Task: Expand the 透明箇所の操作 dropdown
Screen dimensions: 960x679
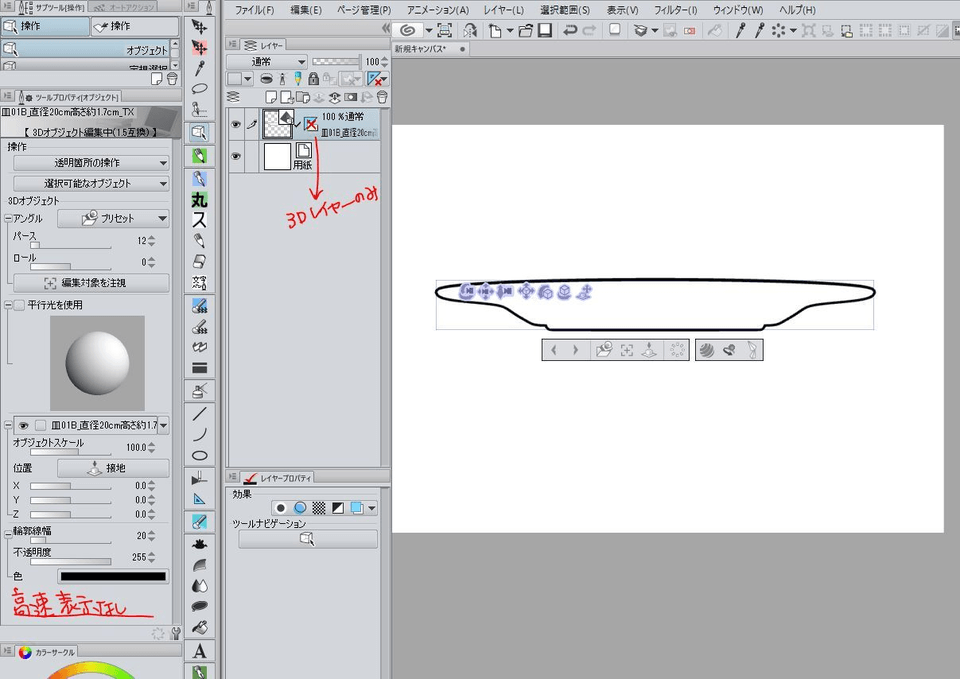Action: point(91,163)
